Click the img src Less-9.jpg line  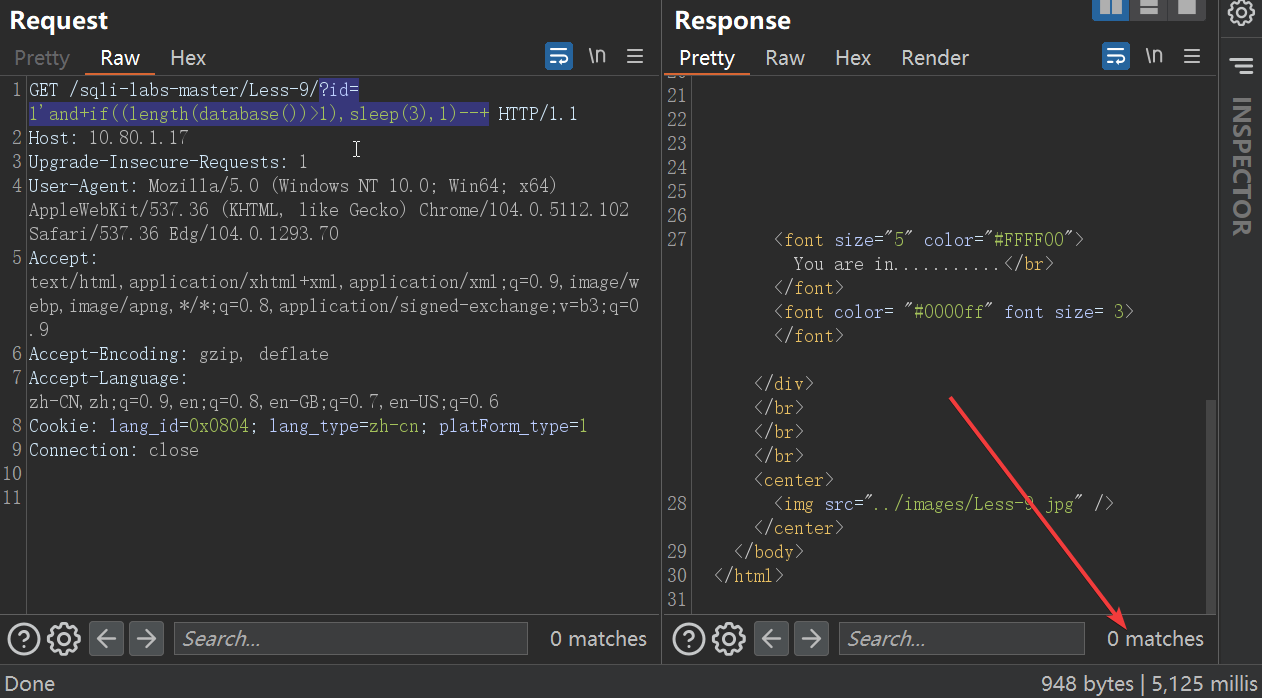943,504
